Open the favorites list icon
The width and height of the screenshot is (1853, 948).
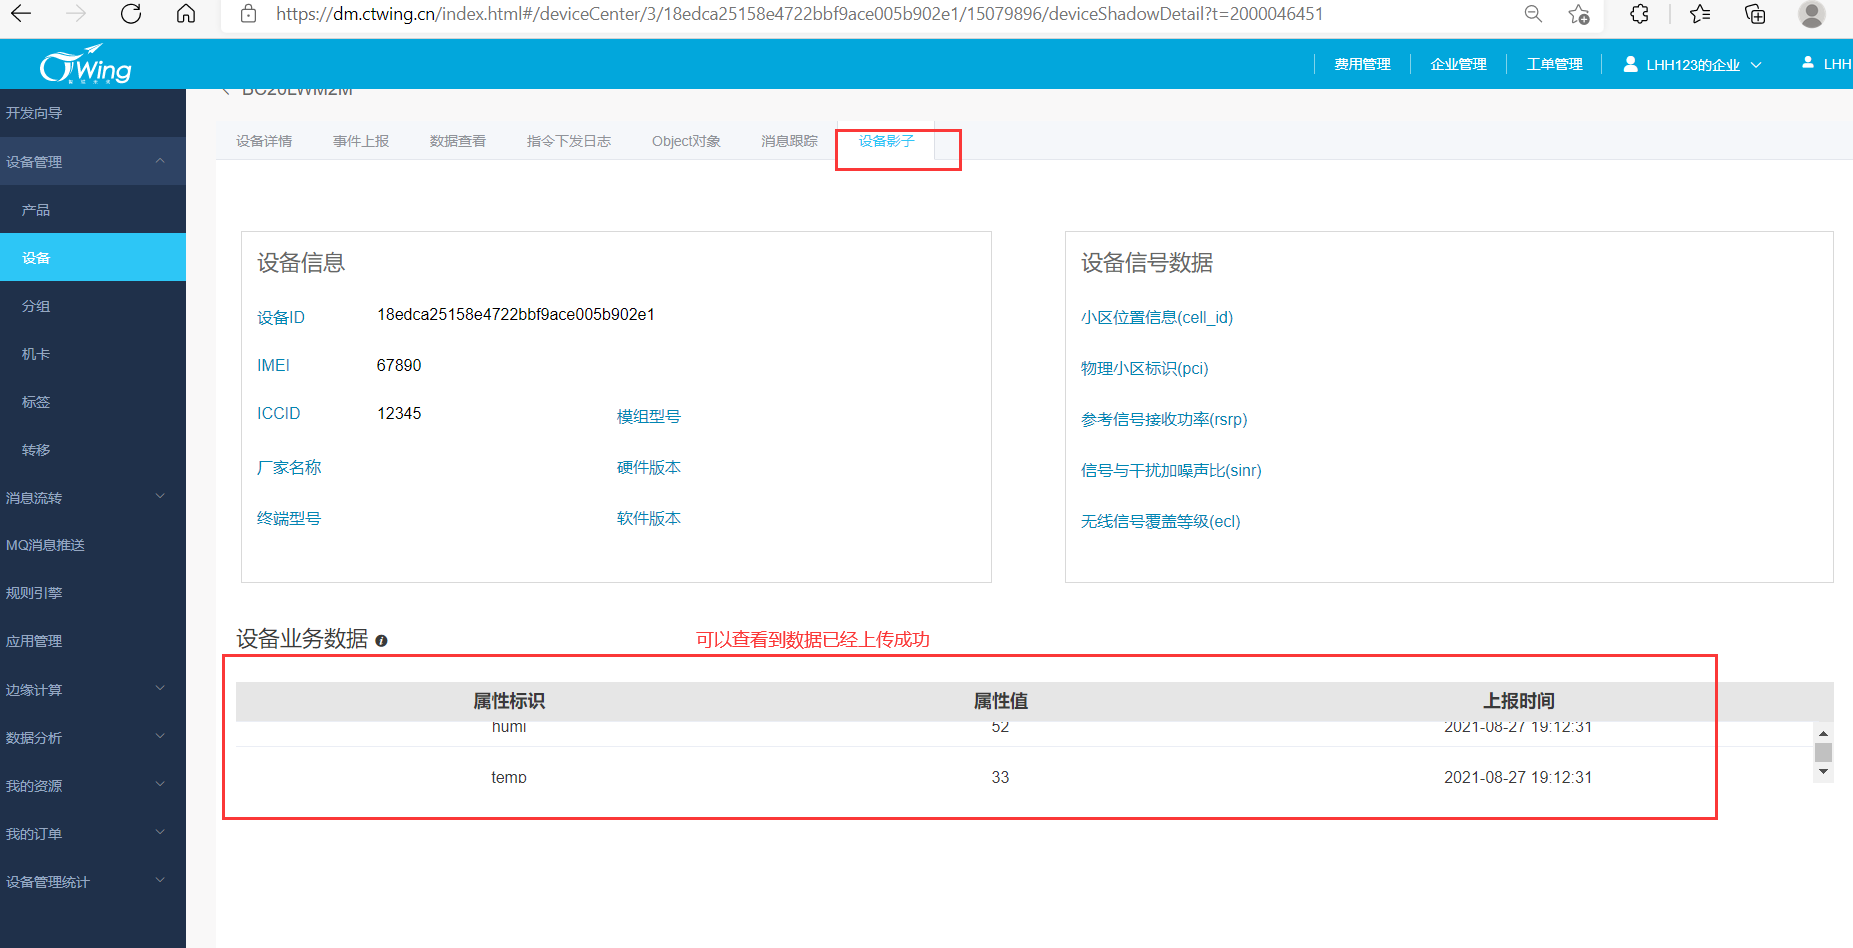coord(1700,14)
